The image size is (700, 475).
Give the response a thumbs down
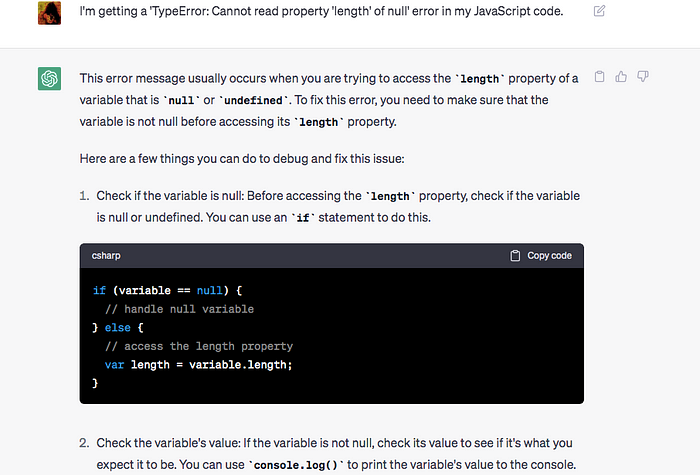[643, 77]
